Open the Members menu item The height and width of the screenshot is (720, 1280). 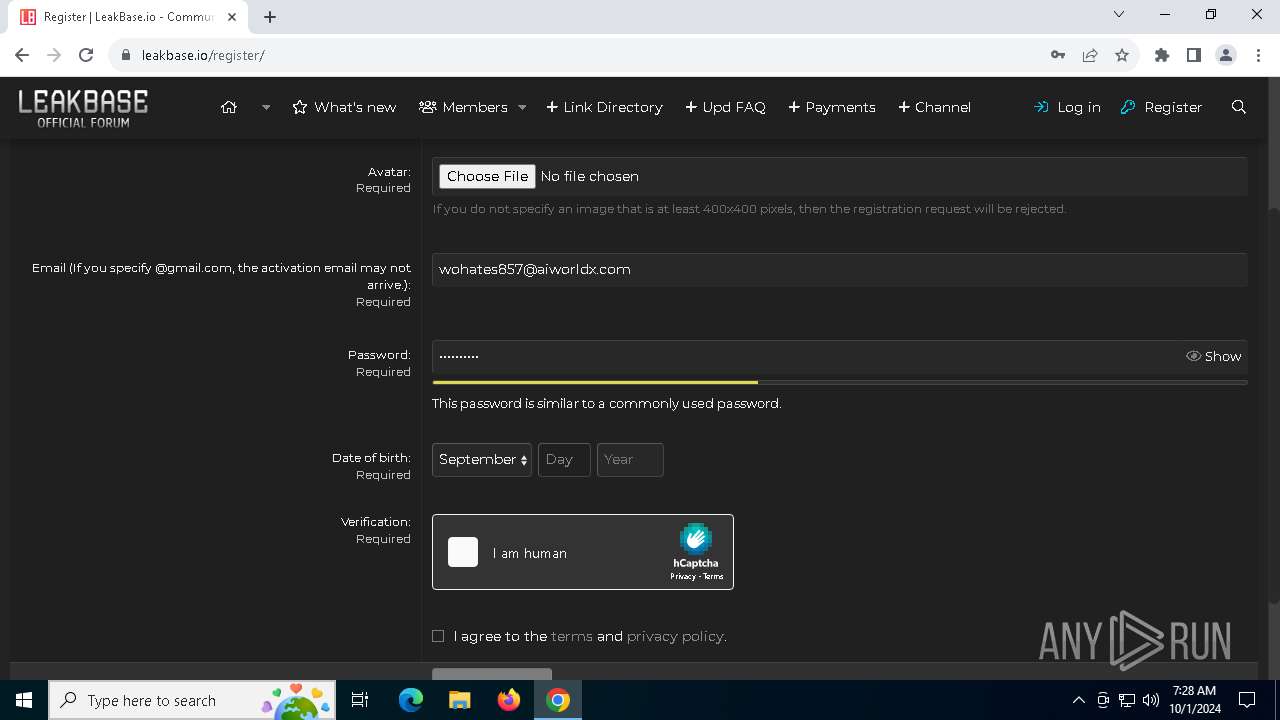[463, 107]
